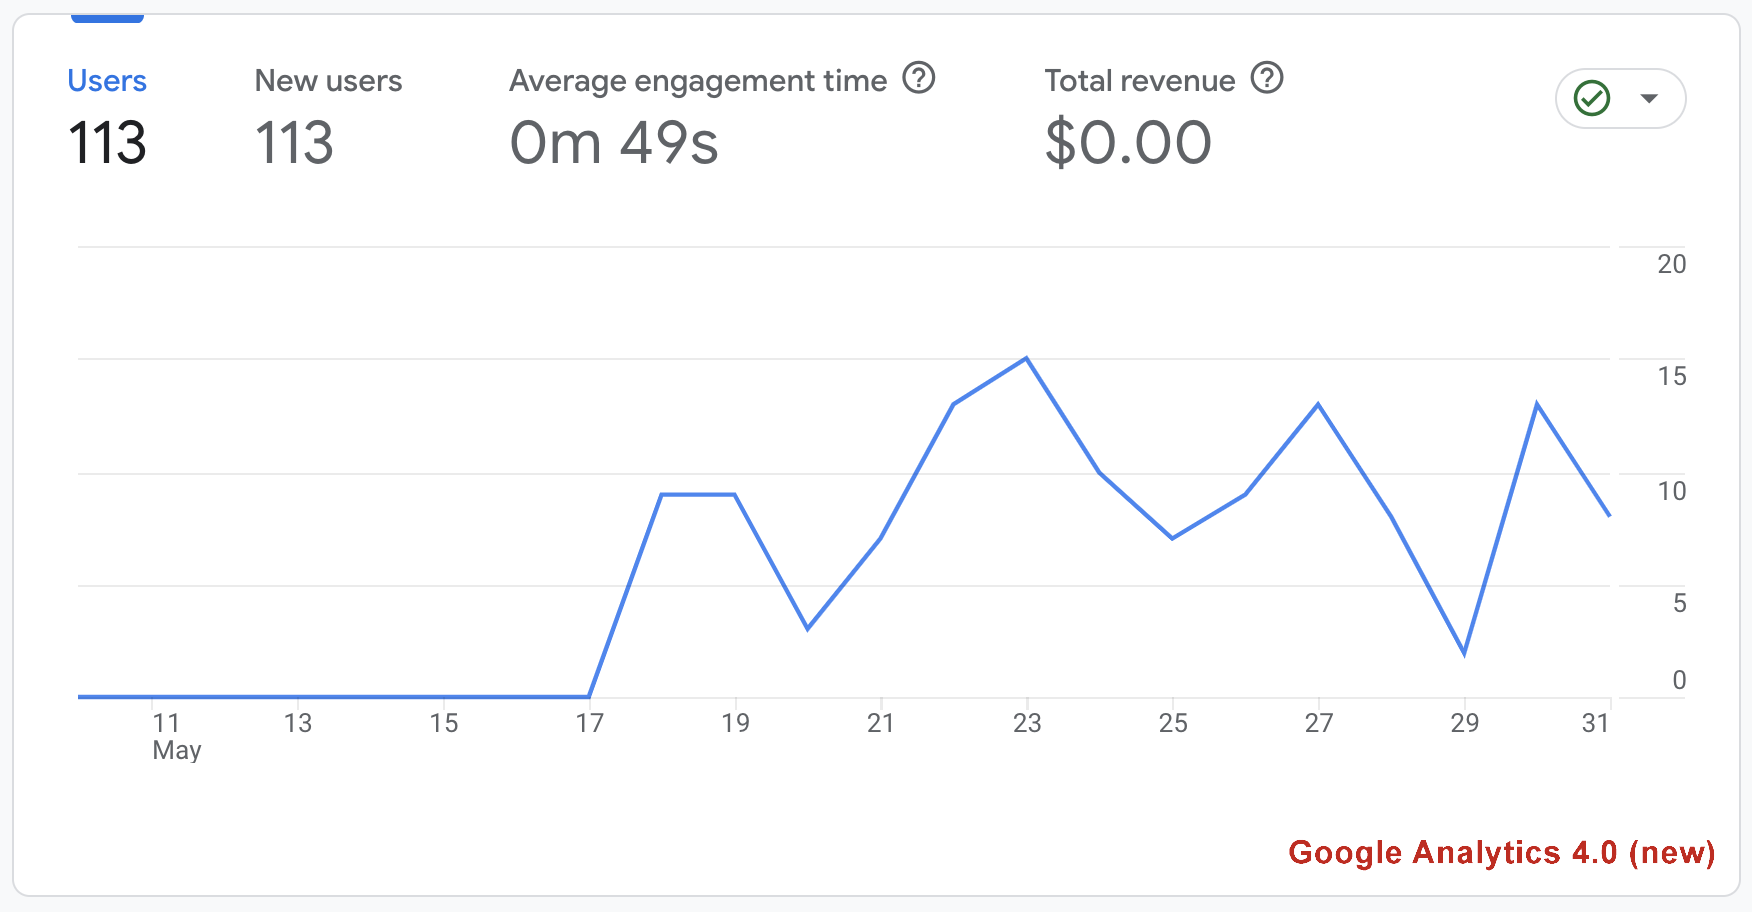Viewport: 1752px width, 912px height.
Task: Click the 0m 49s engagement value
Action: (614, 142)
